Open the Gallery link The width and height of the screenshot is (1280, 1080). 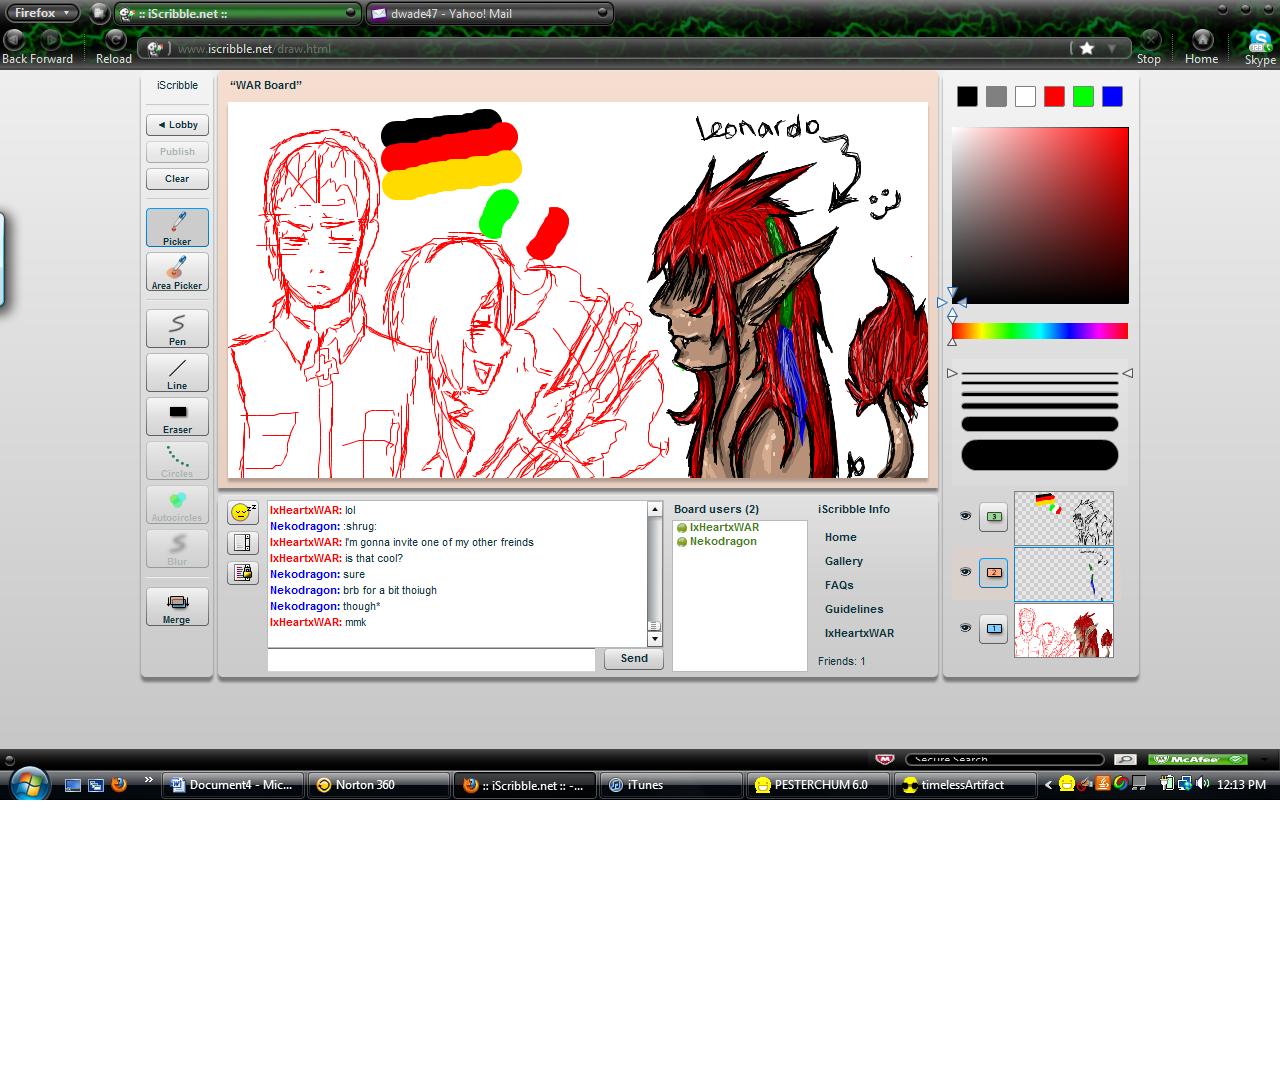pos(844,561)
